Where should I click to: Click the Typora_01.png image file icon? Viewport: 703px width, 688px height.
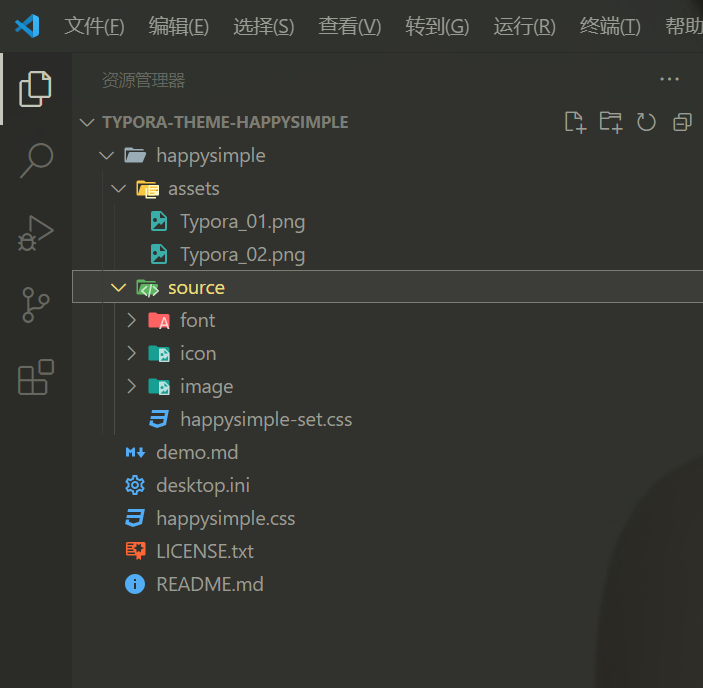tap(159, 221)
